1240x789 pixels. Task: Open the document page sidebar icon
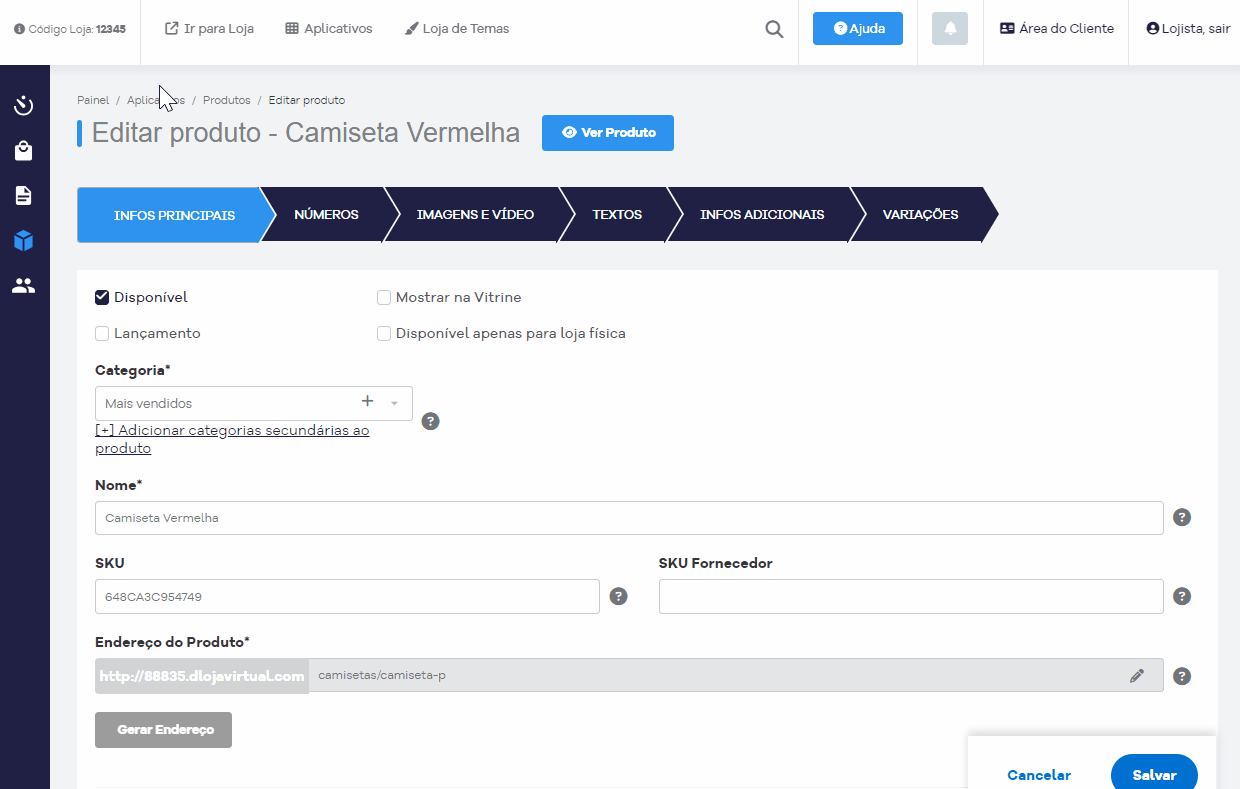click(24, 196)
